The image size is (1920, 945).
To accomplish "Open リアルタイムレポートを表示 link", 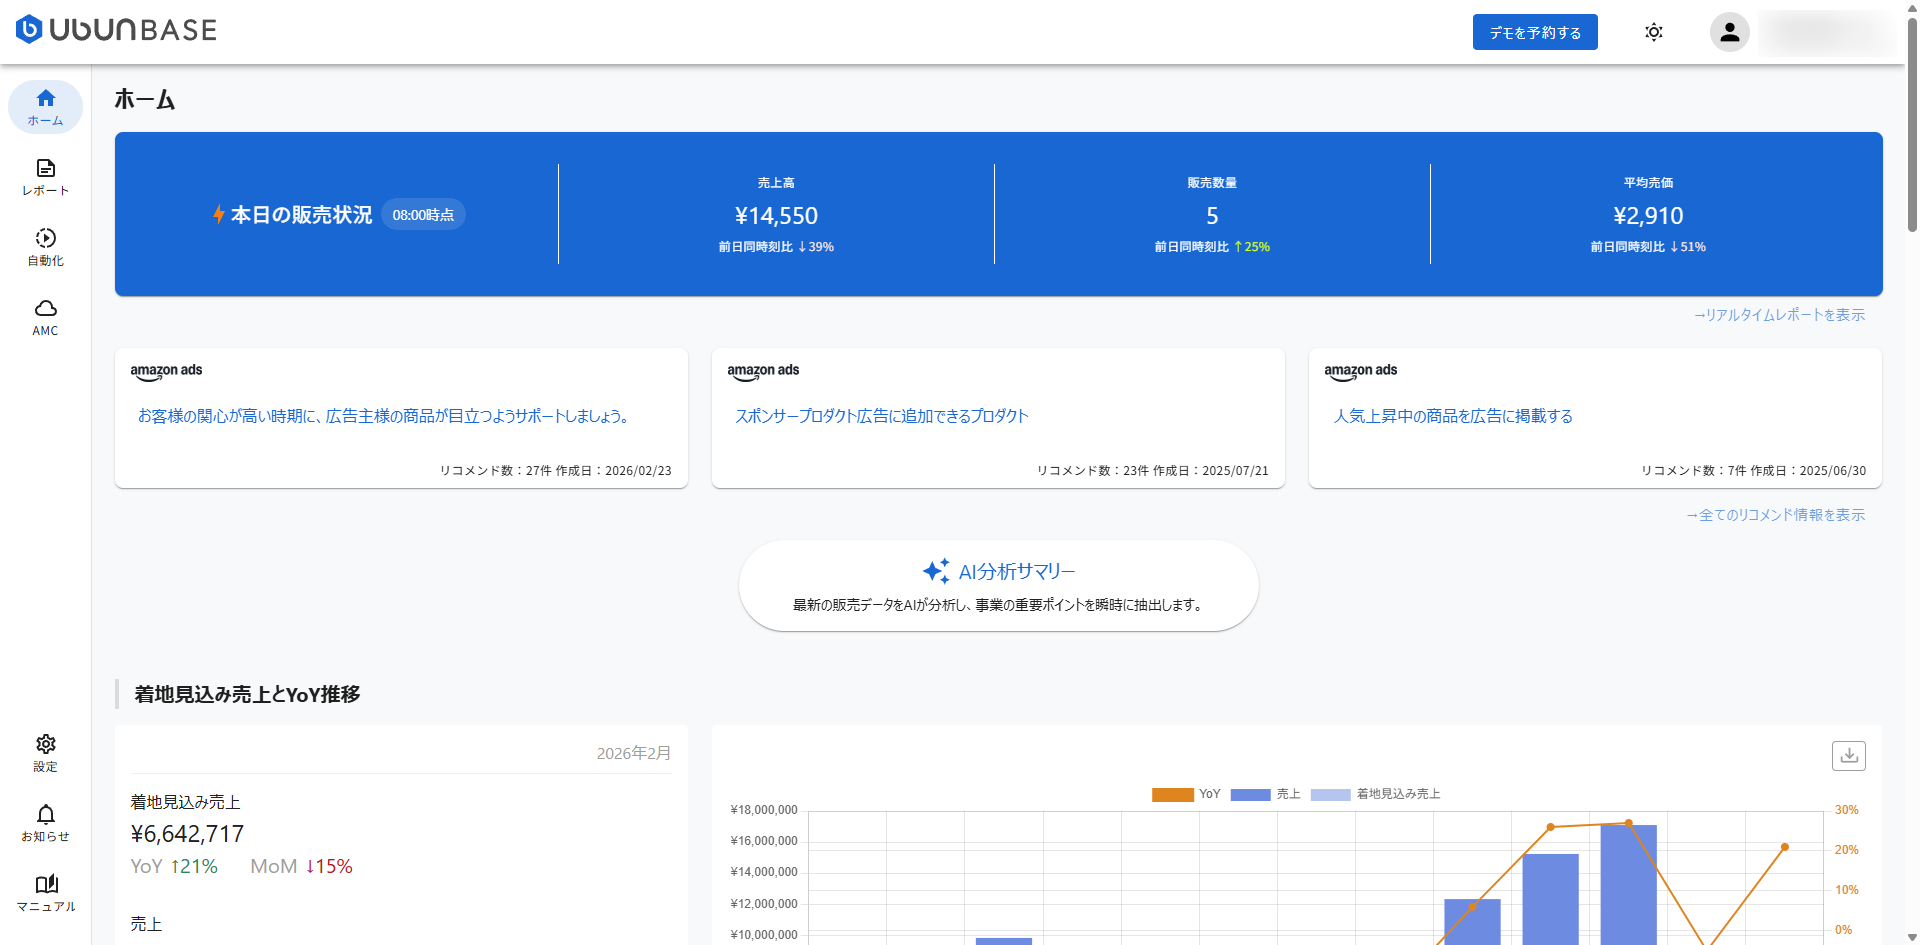I will 1779,315.
